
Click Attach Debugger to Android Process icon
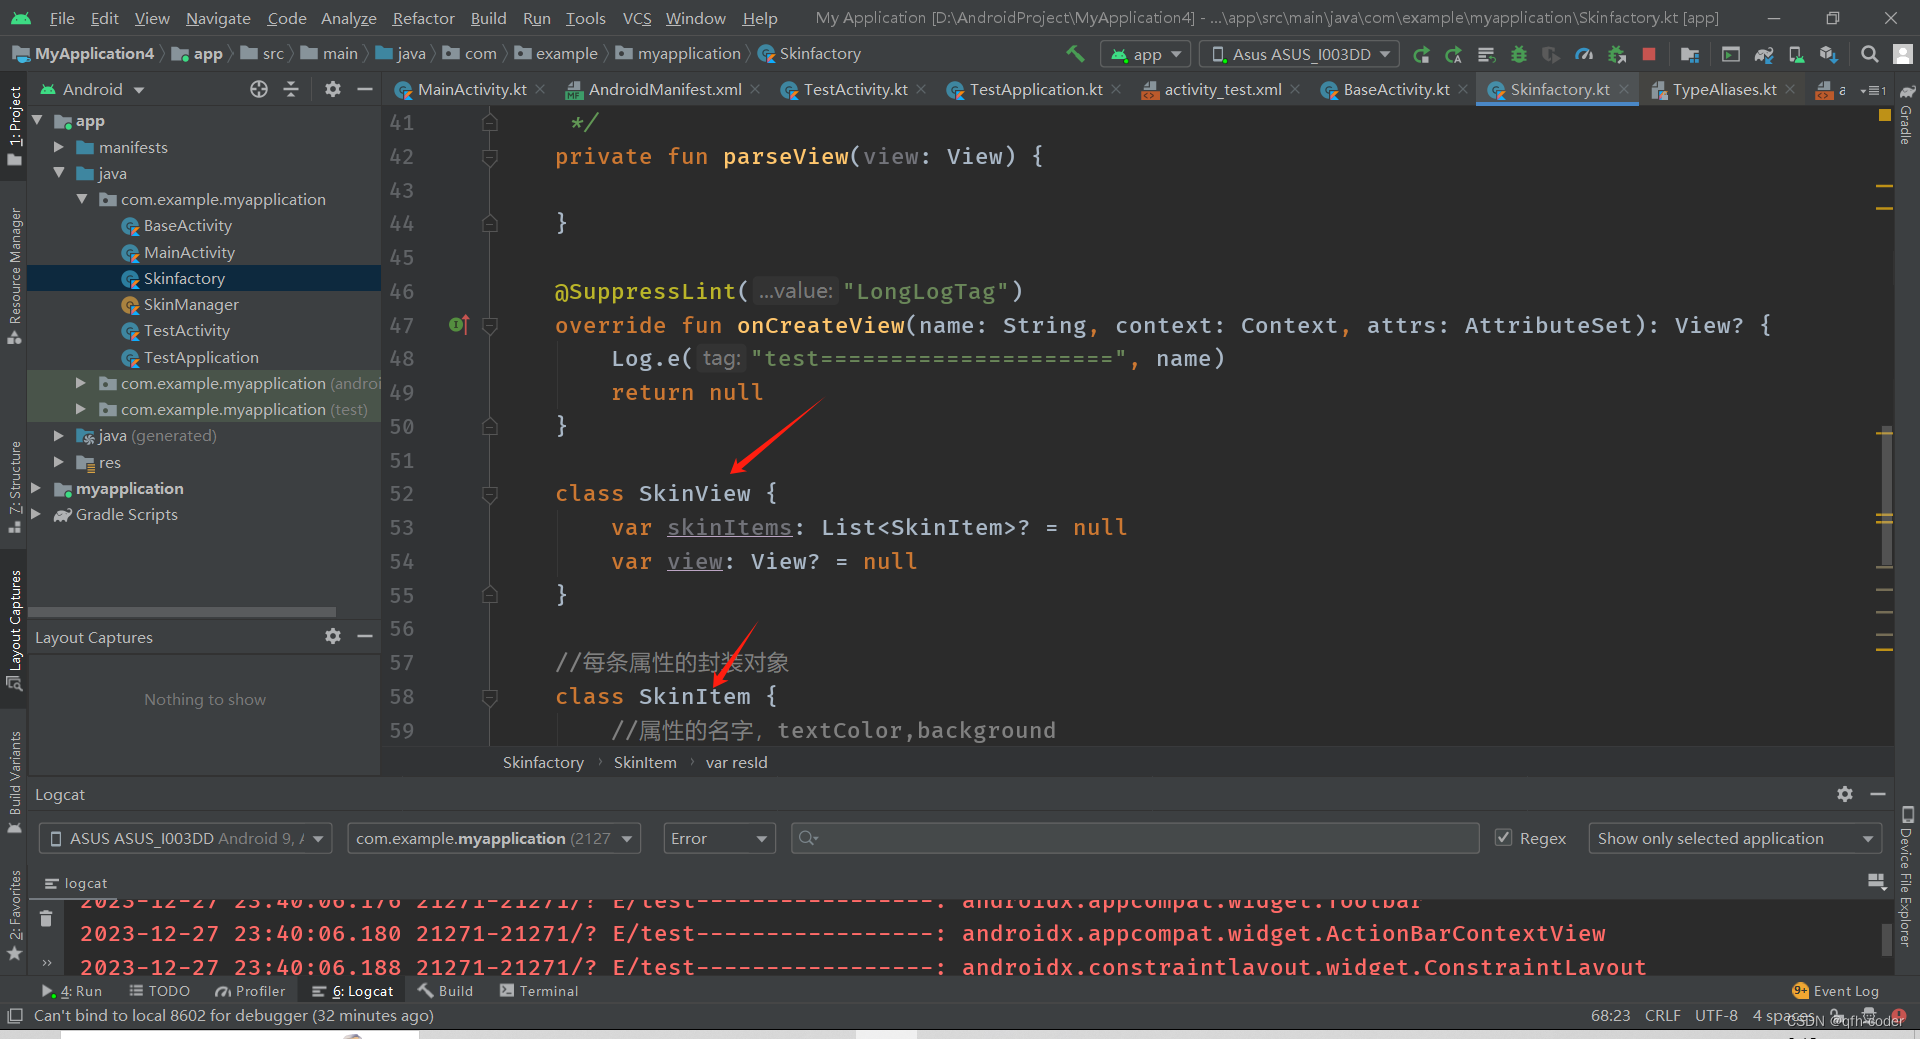(x=1616, y=55)
